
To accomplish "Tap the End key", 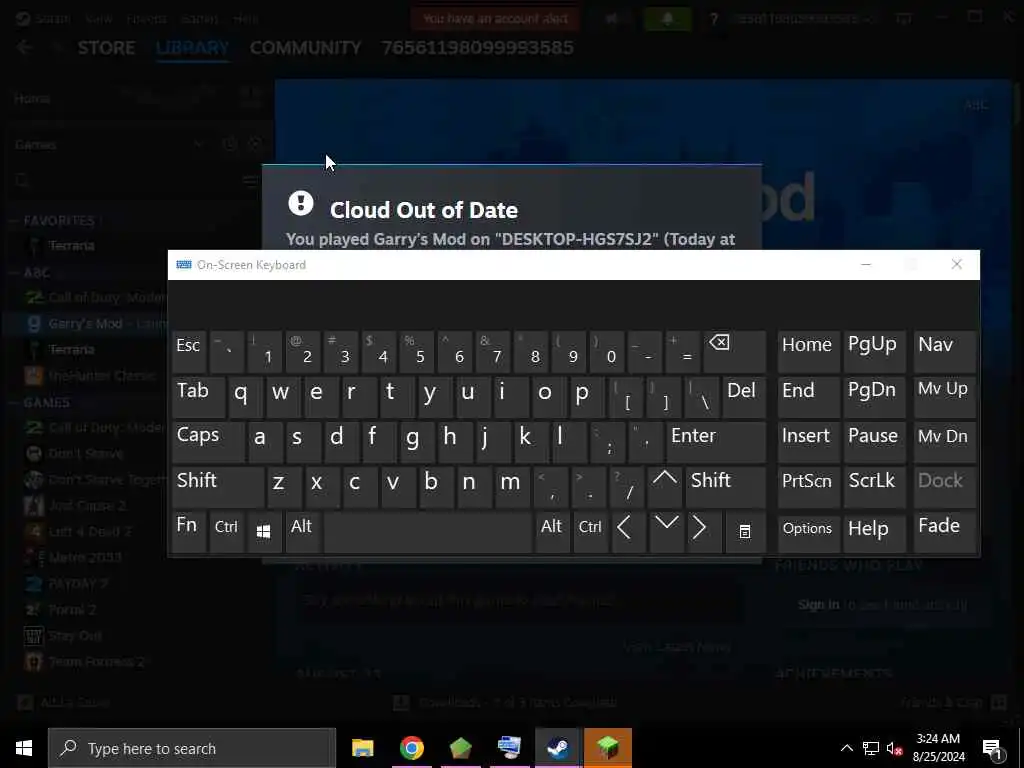I will 808,396.
